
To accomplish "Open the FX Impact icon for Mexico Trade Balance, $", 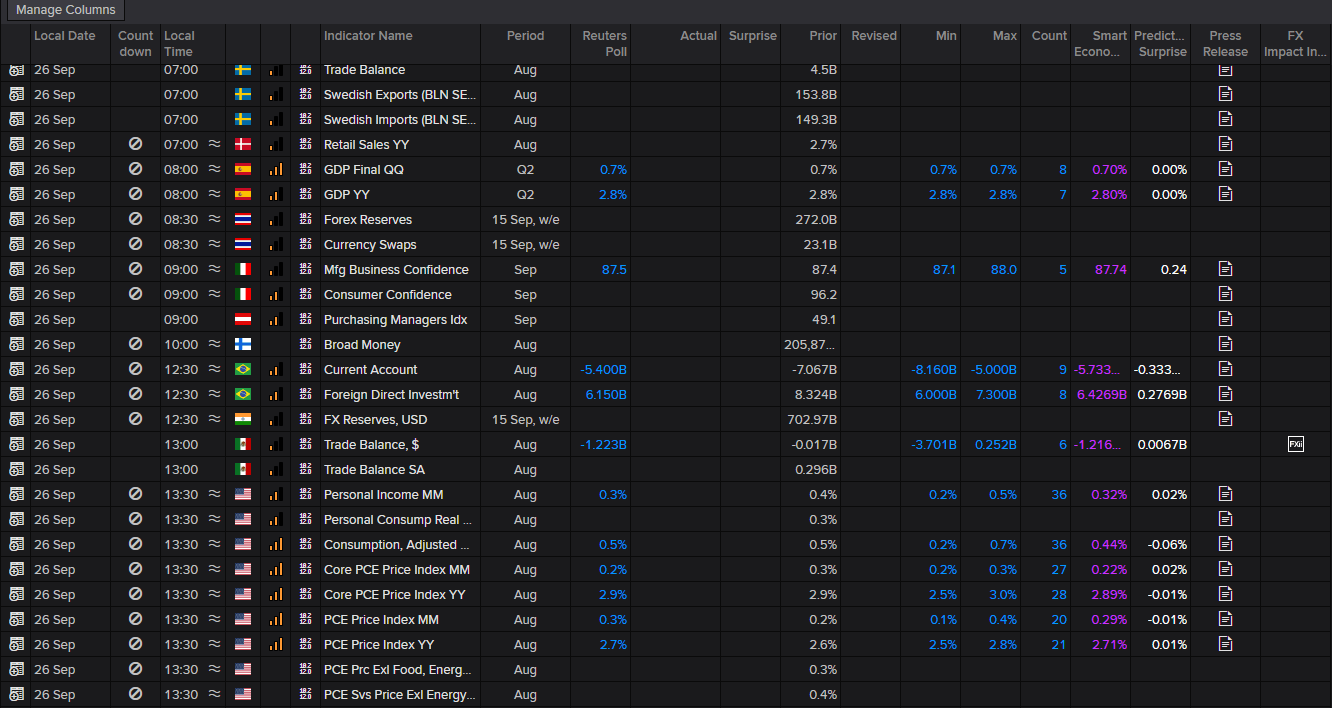I will [x=1295, y=444].
